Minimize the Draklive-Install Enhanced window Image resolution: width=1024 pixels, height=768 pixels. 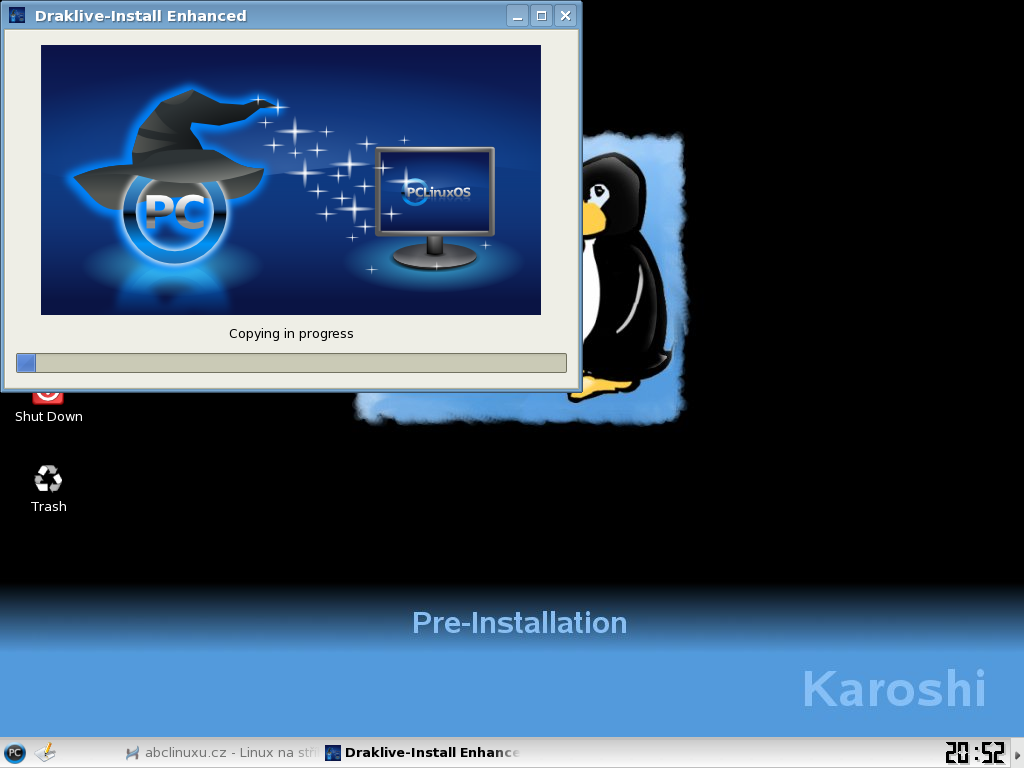coord(517,16)
